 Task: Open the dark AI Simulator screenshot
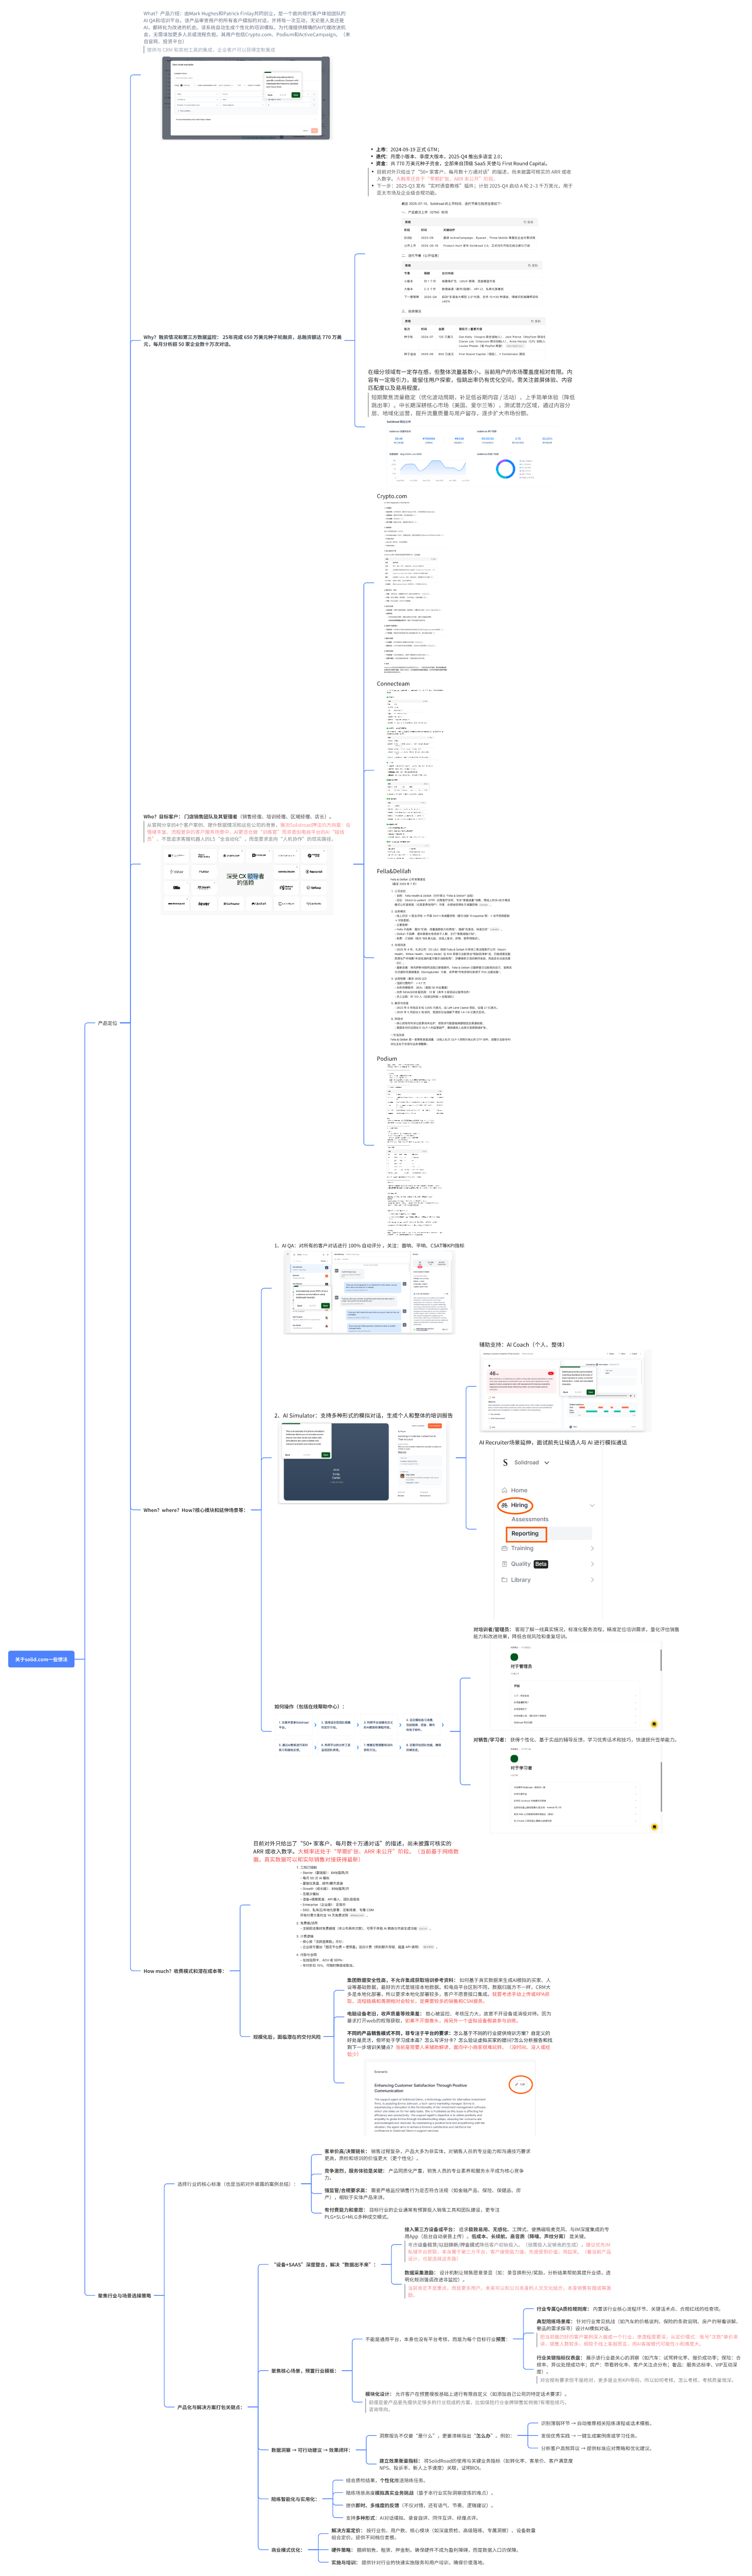click(x=336, y=1462)
